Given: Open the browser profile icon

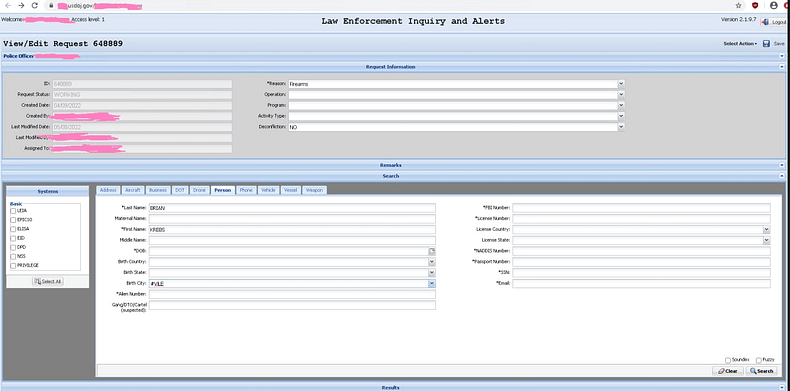Looking at the screenshot, I should 774,6.
